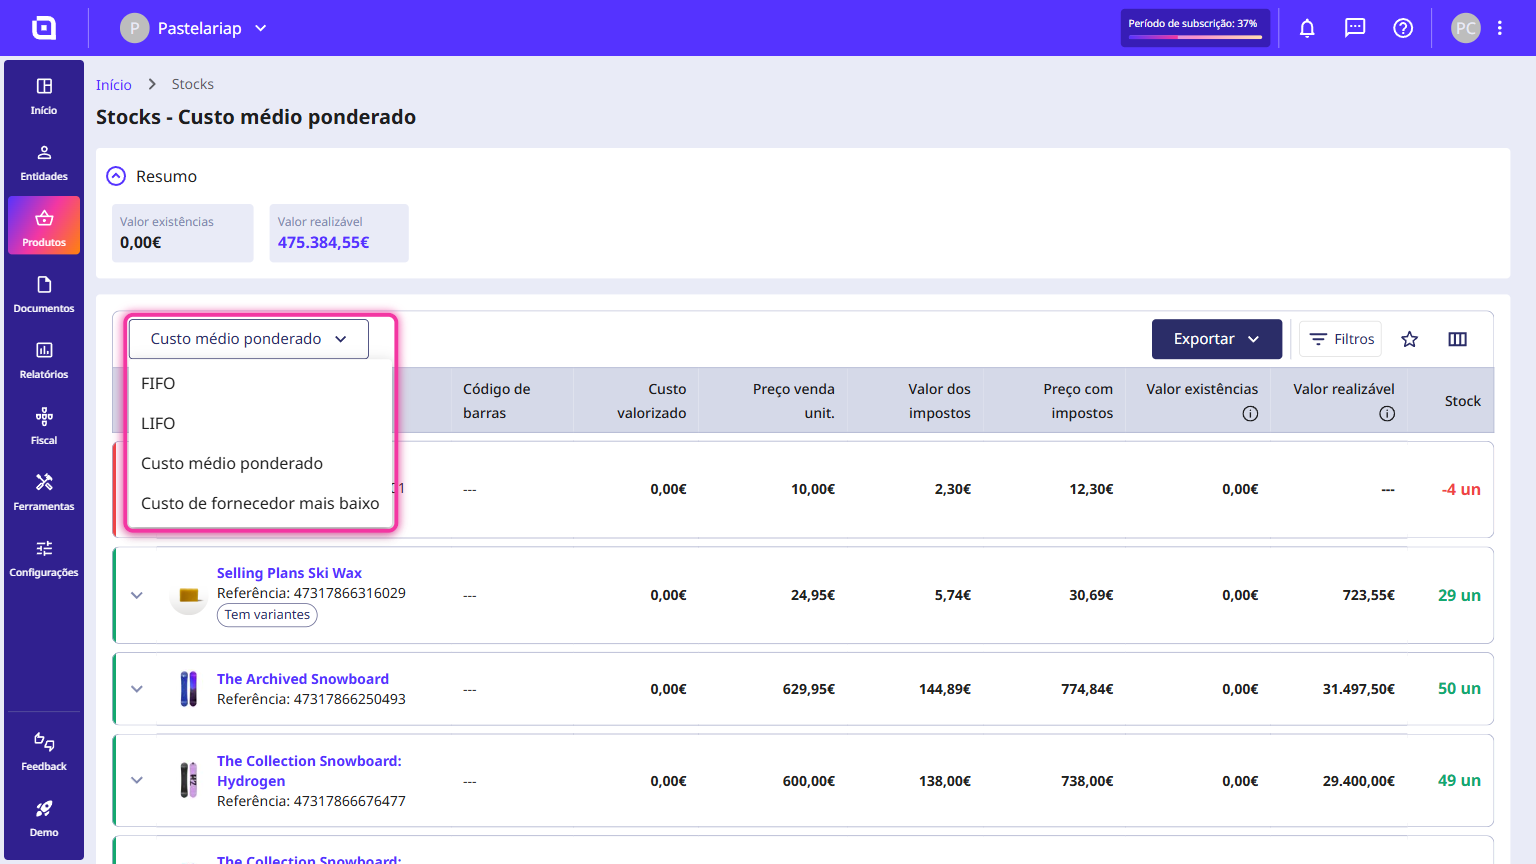
Task: Click the Início breadcrumb link
Action: click(x=114, y=85)
